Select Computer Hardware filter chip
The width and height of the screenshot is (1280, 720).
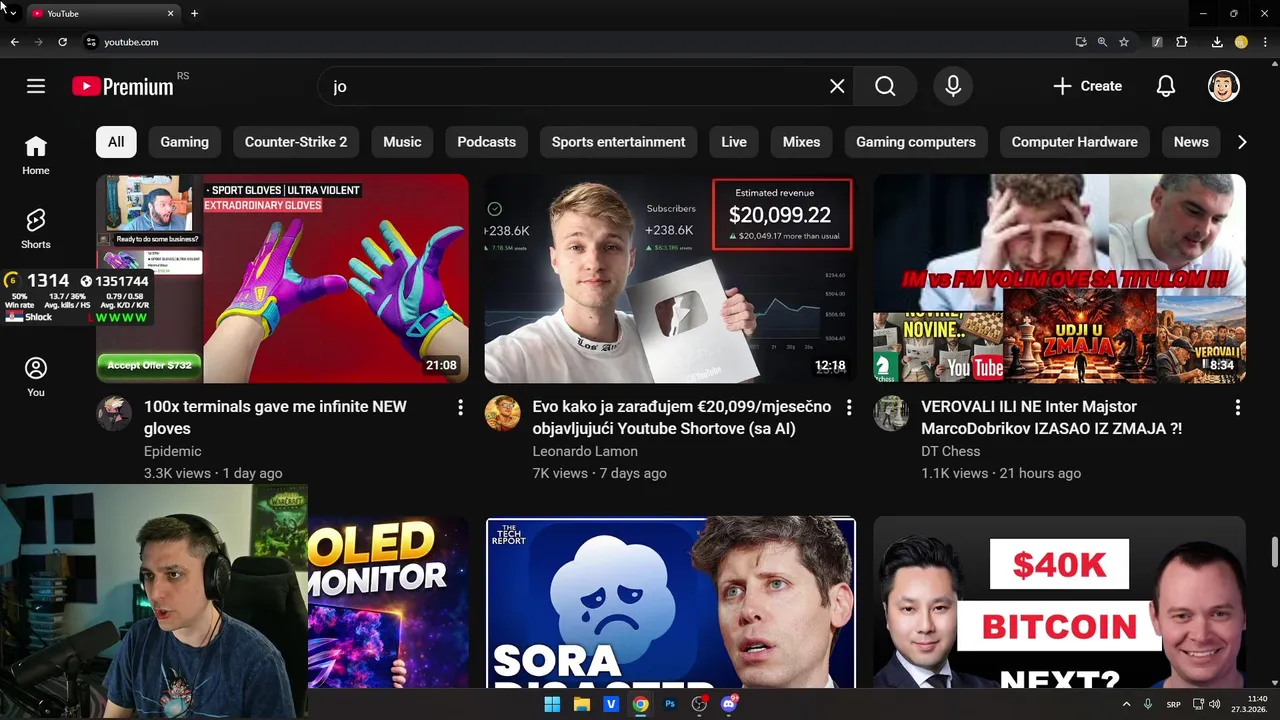coord(1074,142)
